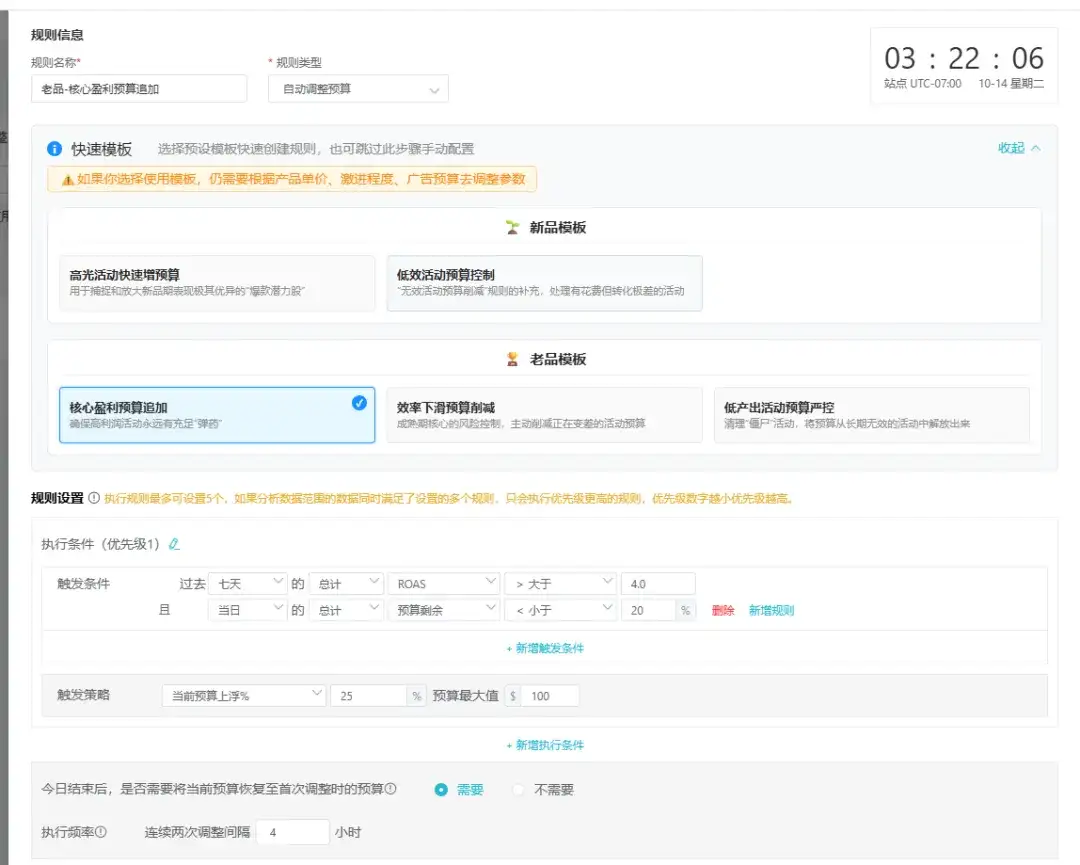Click the 03:22:06 site clock display
The width and height of the screenshot is (1080, 865).
[x=964, y=59]
